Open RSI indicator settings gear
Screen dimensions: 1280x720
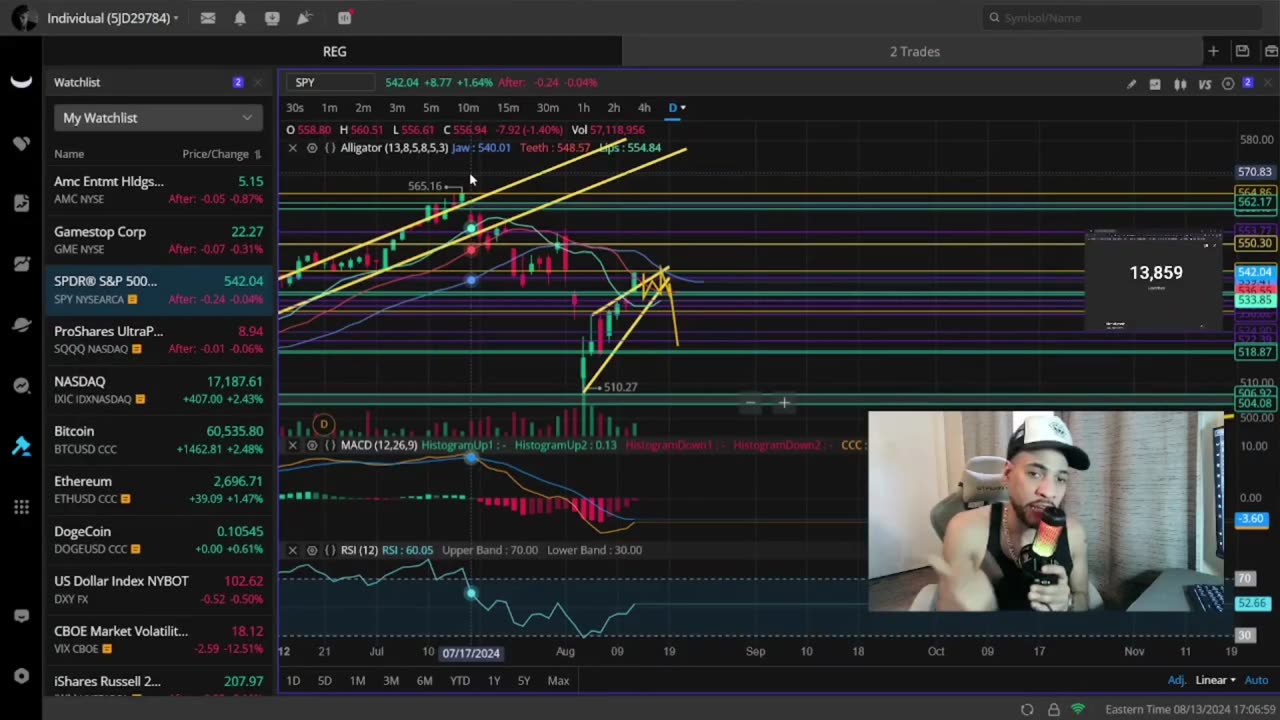pos(312,550)
